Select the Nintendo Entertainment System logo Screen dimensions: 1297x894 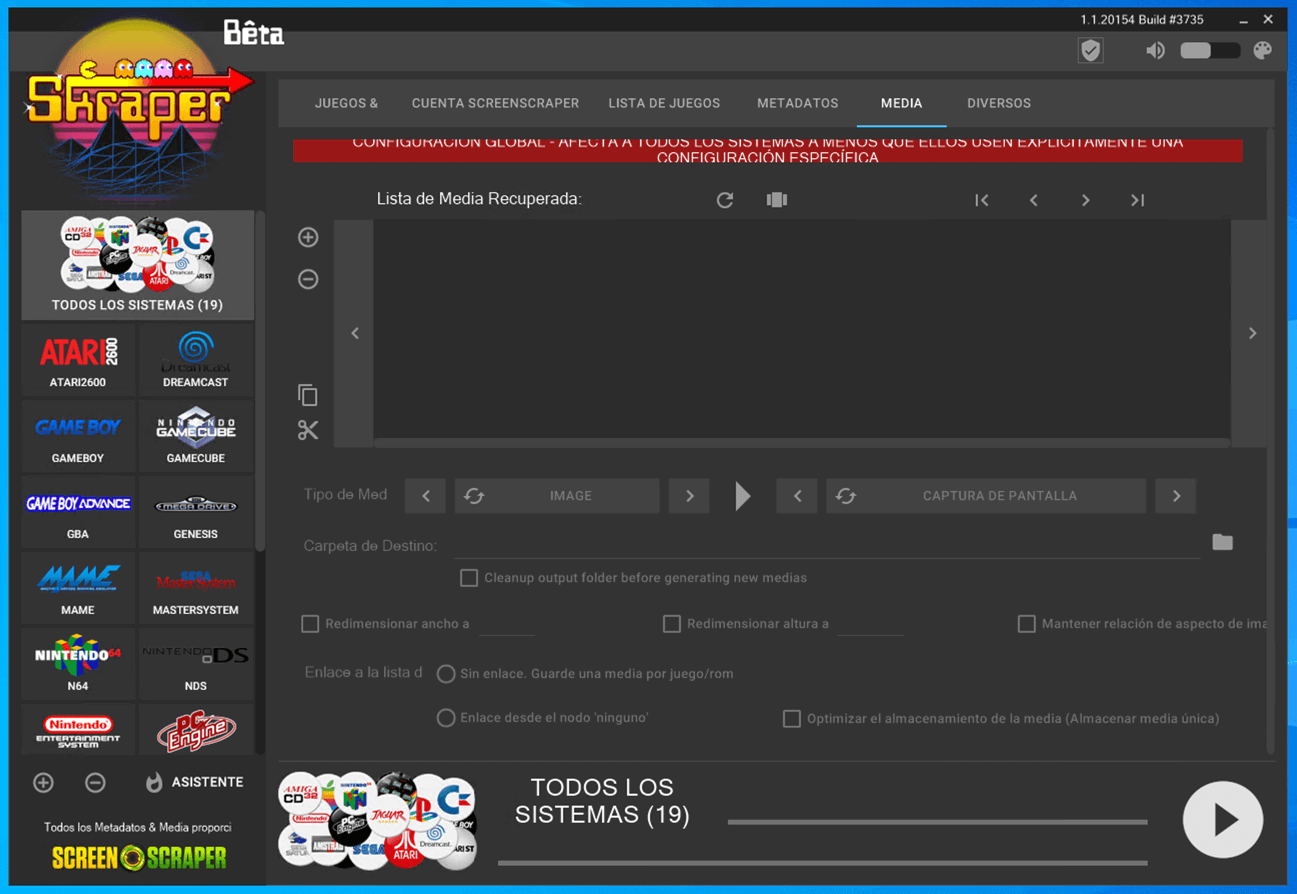tap(78, 730)
